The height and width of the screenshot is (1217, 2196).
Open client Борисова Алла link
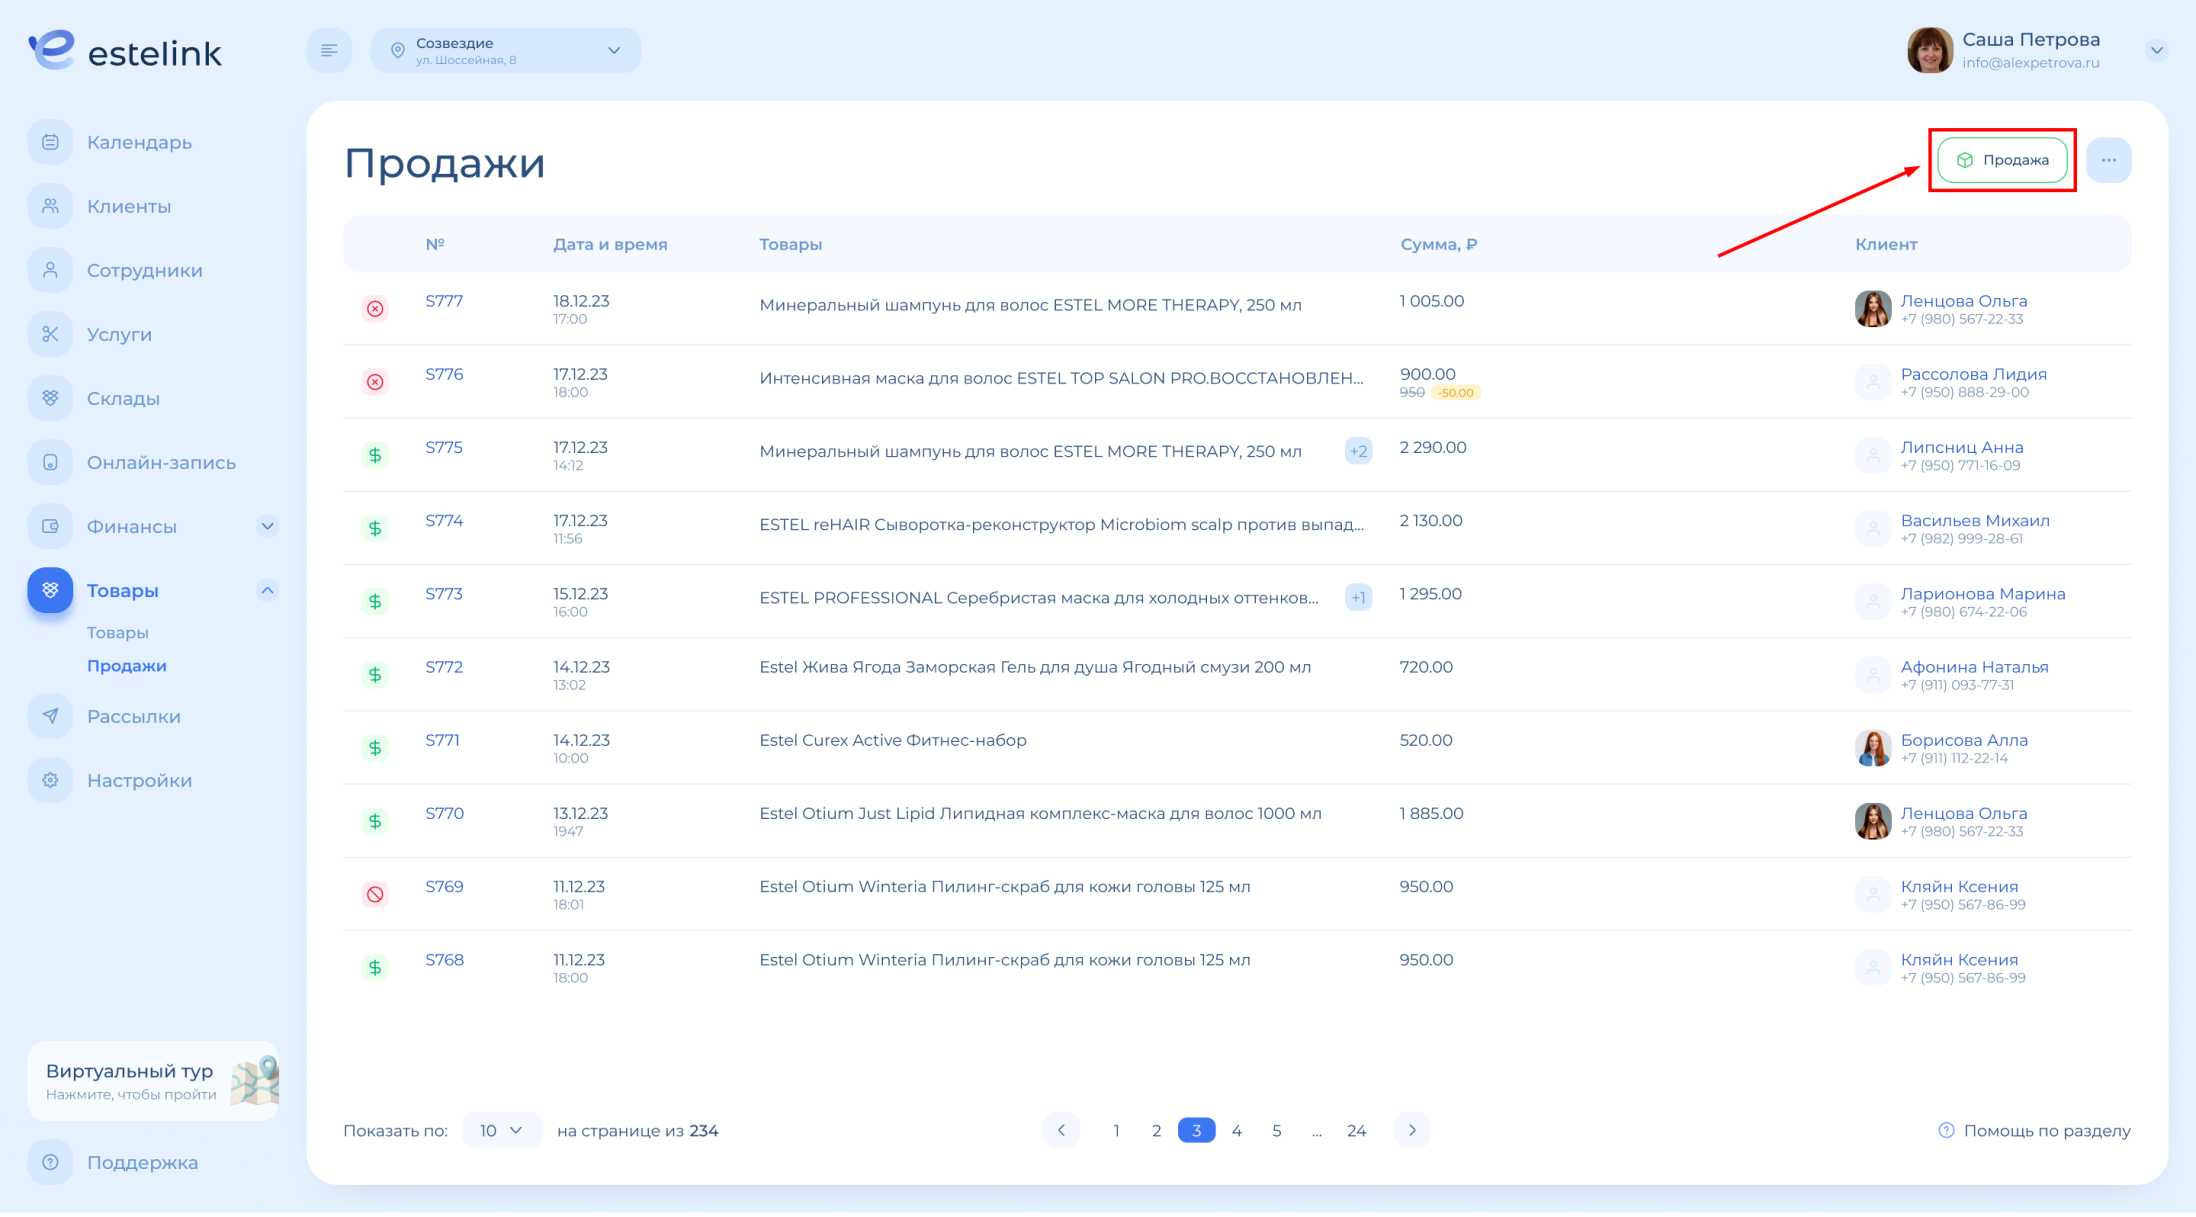1964,740
